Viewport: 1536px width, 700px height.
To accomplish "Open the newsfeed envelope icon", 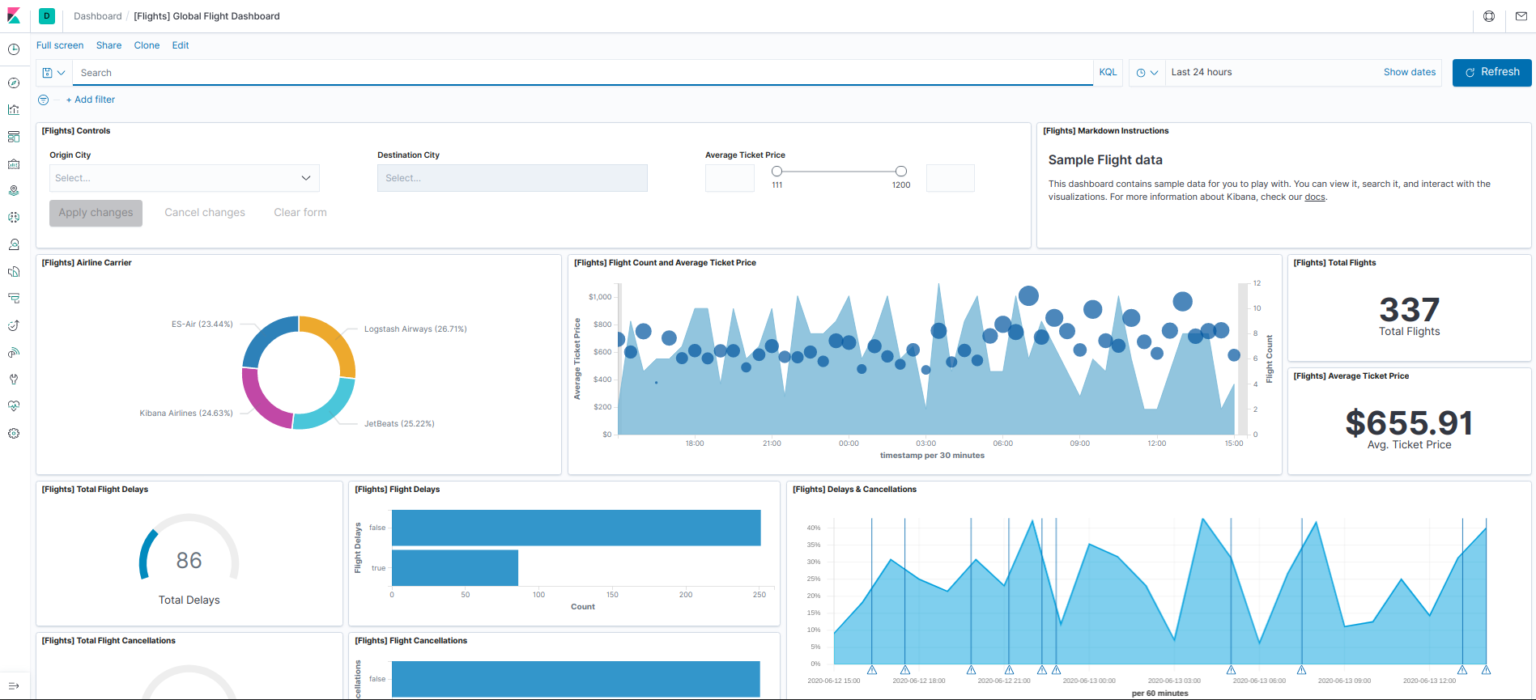I will [x=1523, y=16].
